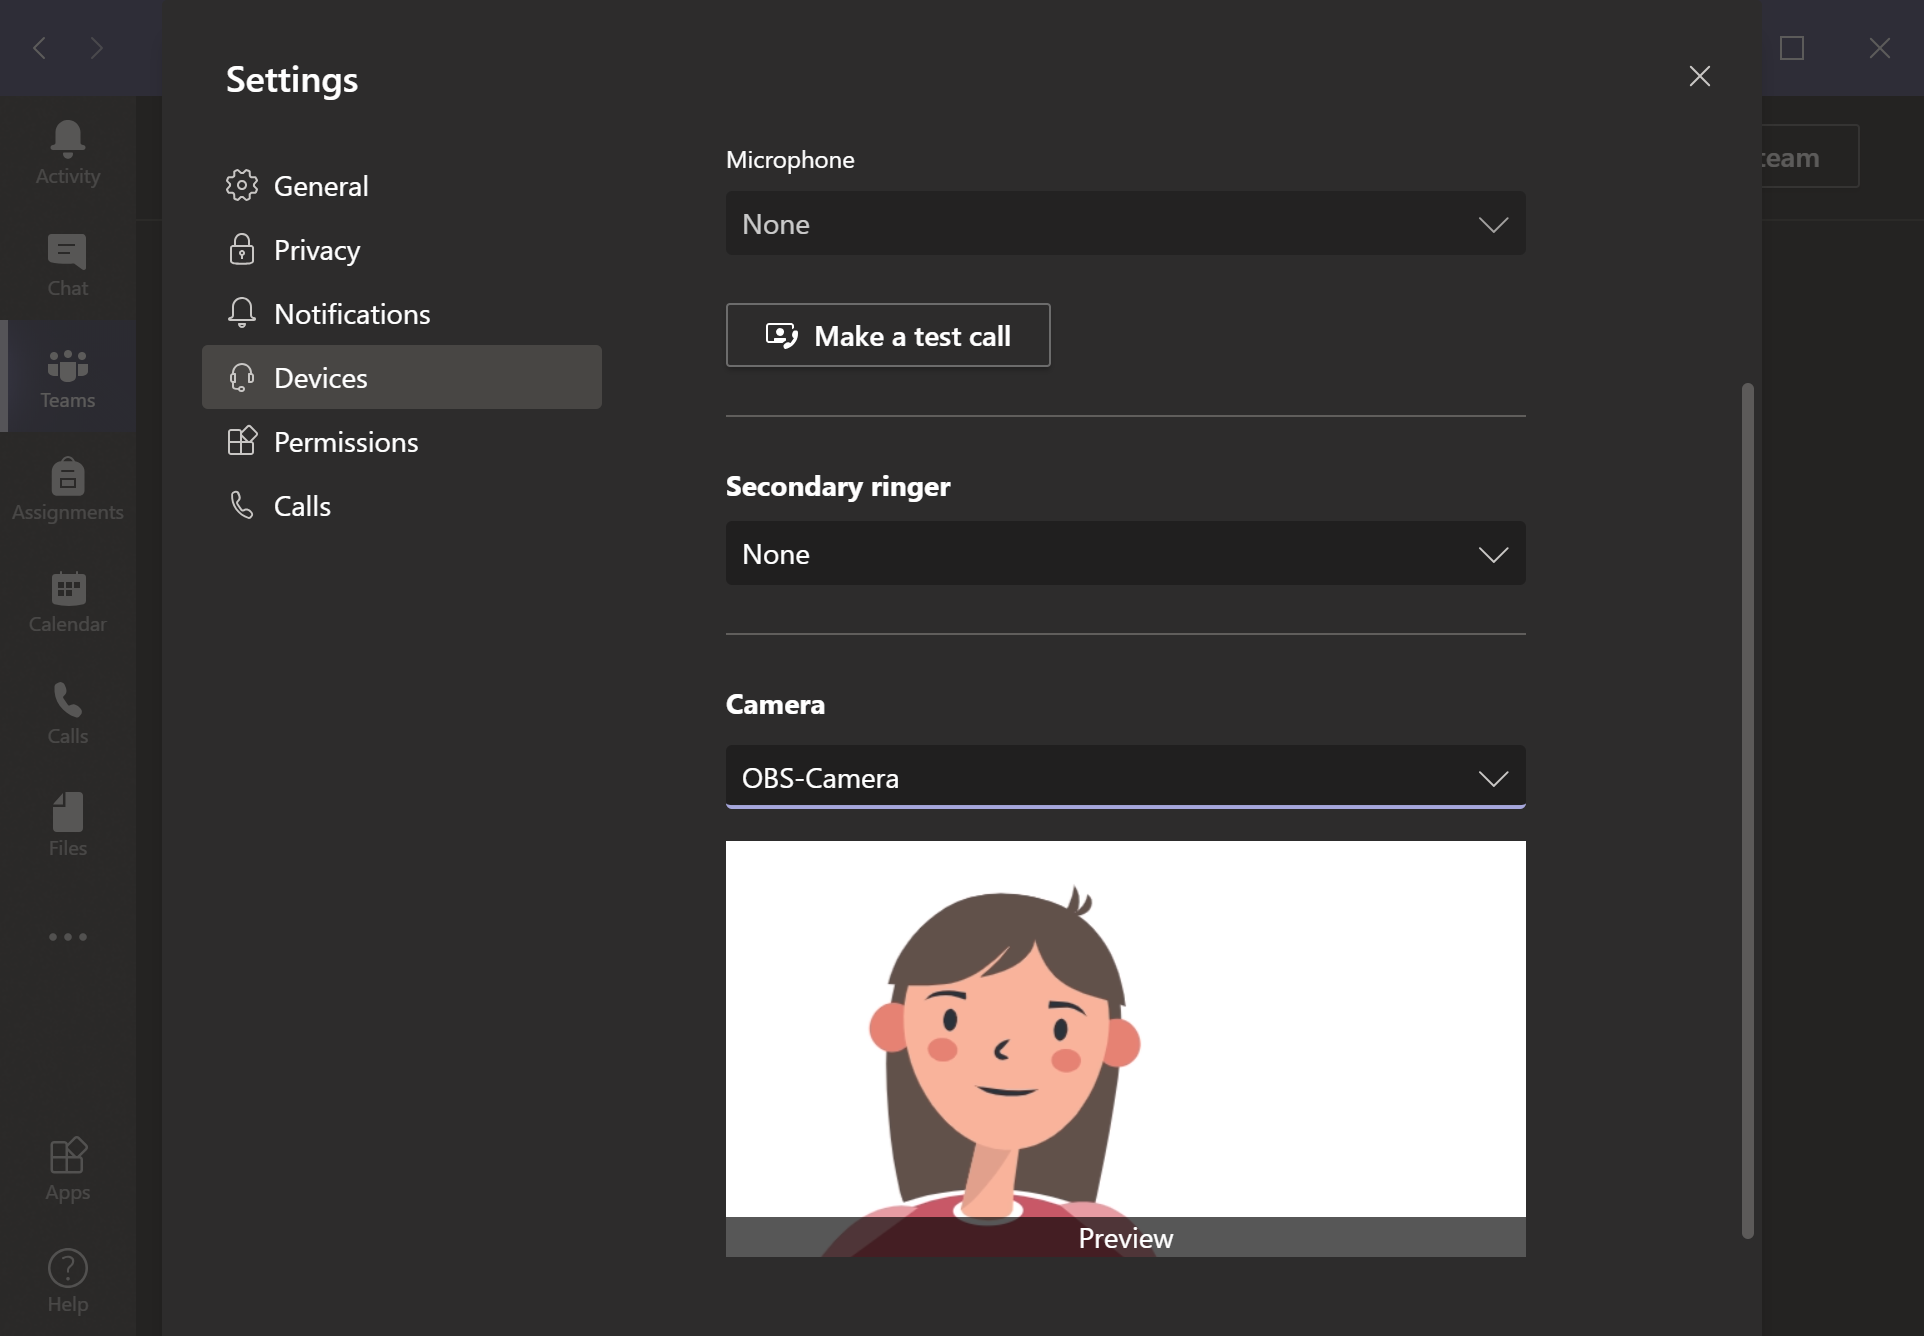This screenshot has height=1336, width=1924.
Task: Select the Teams sidebar icon
Action: (x=67, y=377)
